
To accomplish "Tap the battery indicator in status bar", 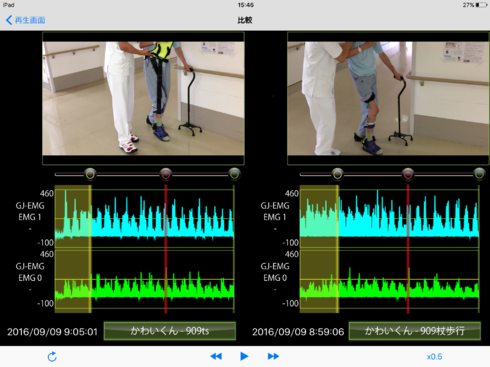I will coord(481,5).
